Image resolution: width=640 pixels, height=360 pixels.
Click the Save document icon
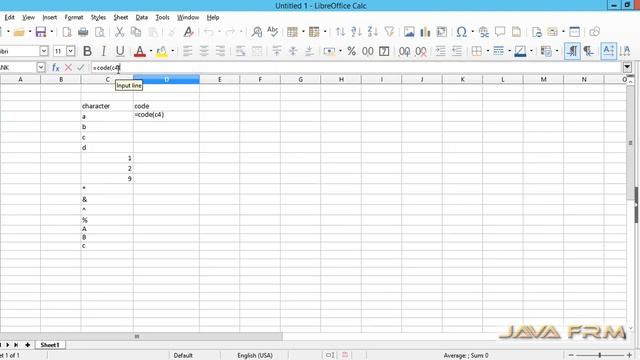[41, 32]
